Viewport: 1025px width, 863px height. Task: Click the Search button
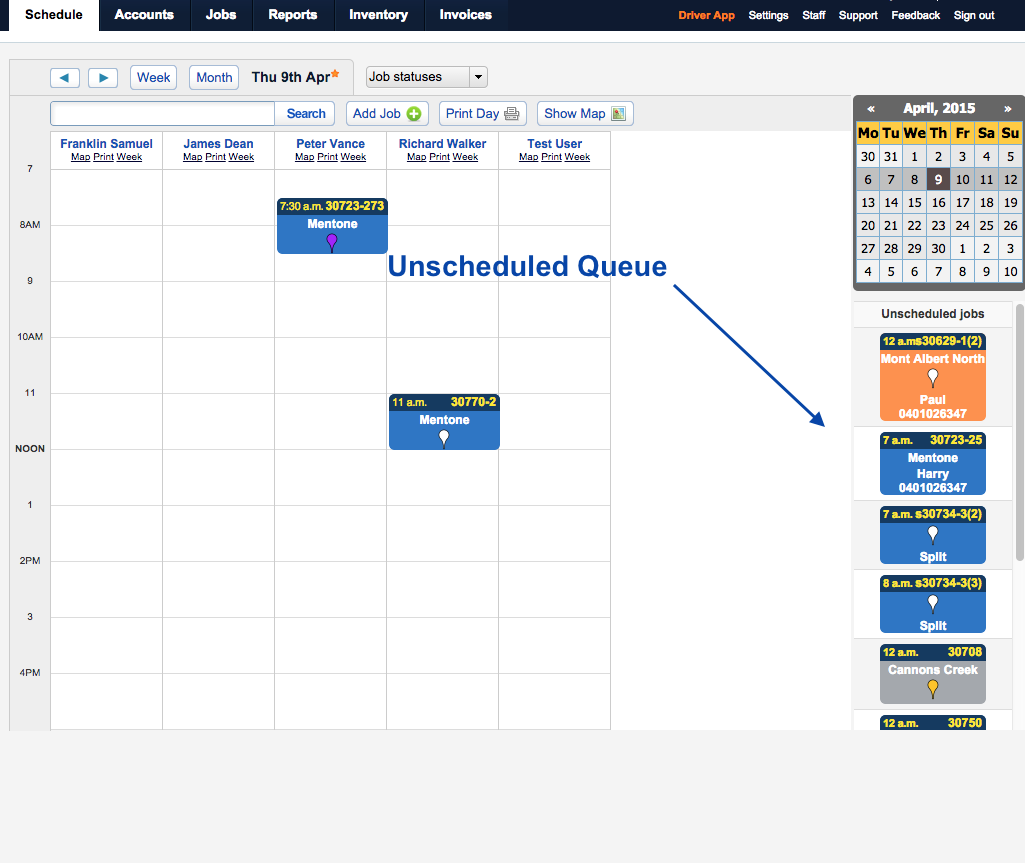305,114
